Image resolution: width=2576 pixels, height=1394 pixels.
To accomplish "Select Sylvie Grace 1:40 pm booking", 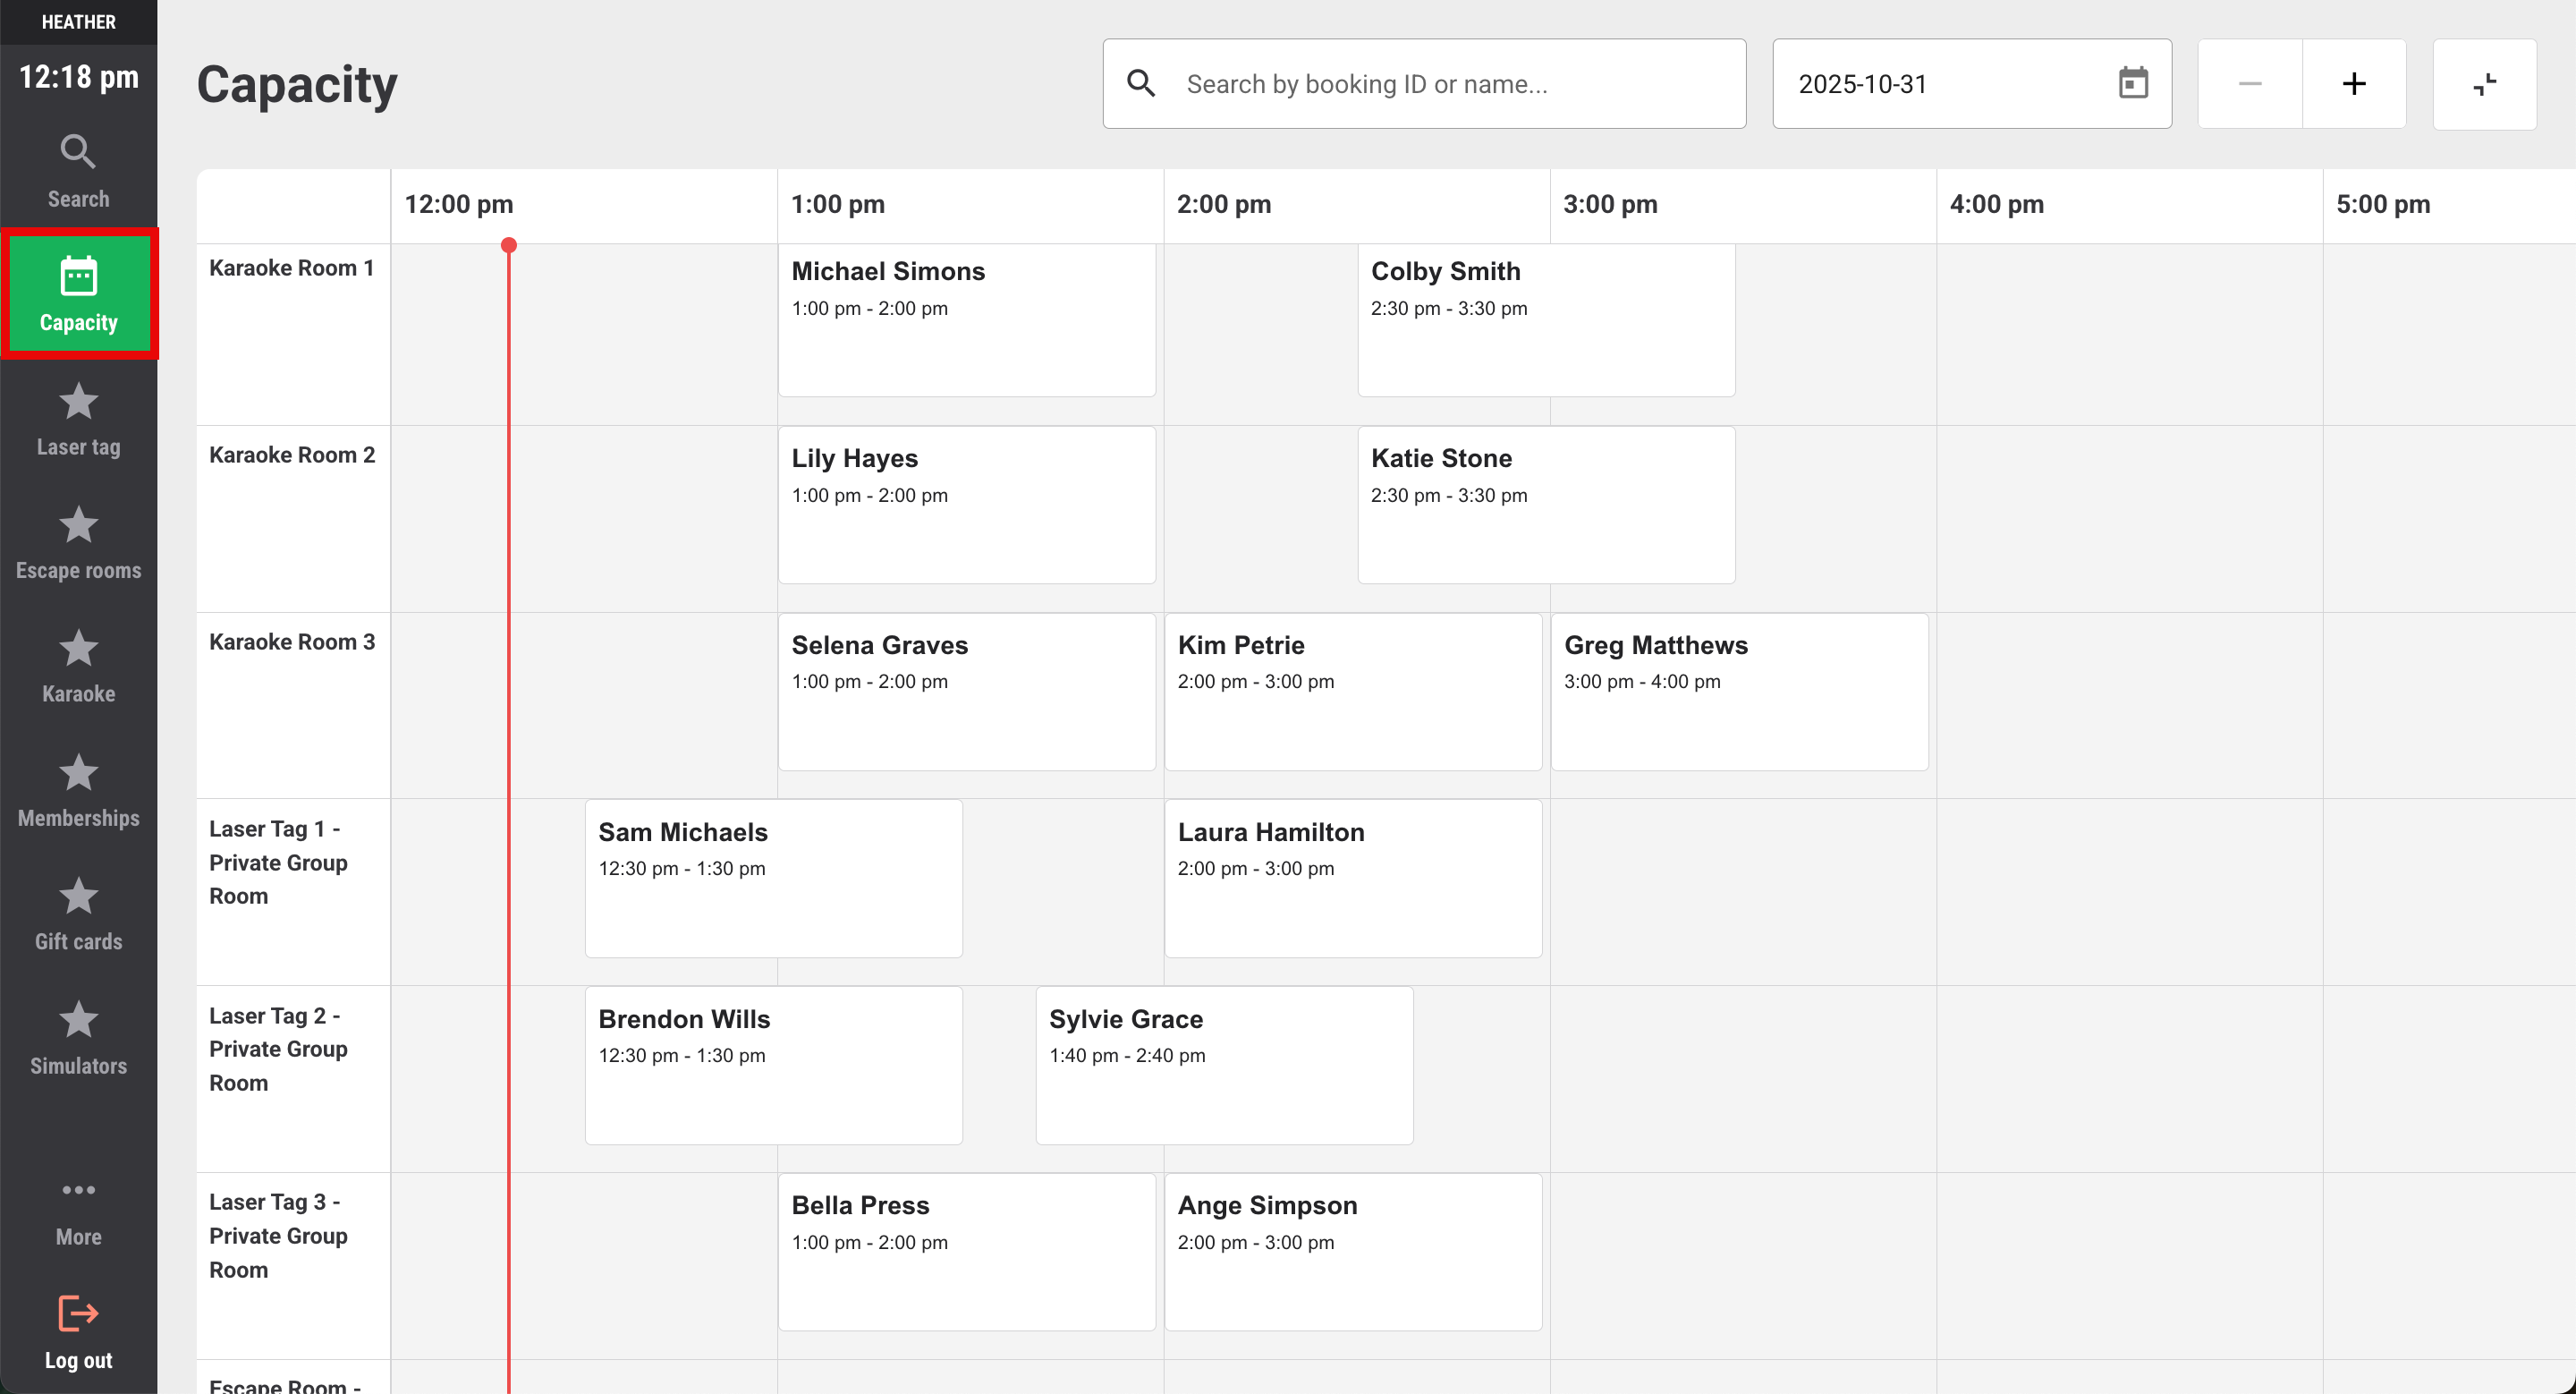I will (1224, 1065).
